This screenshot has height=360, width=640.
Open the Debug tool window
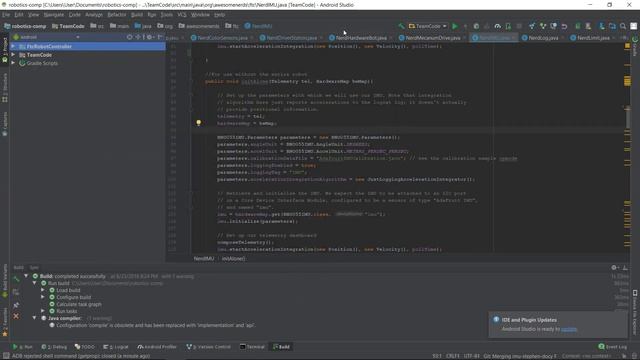click(x=54, y=347)
